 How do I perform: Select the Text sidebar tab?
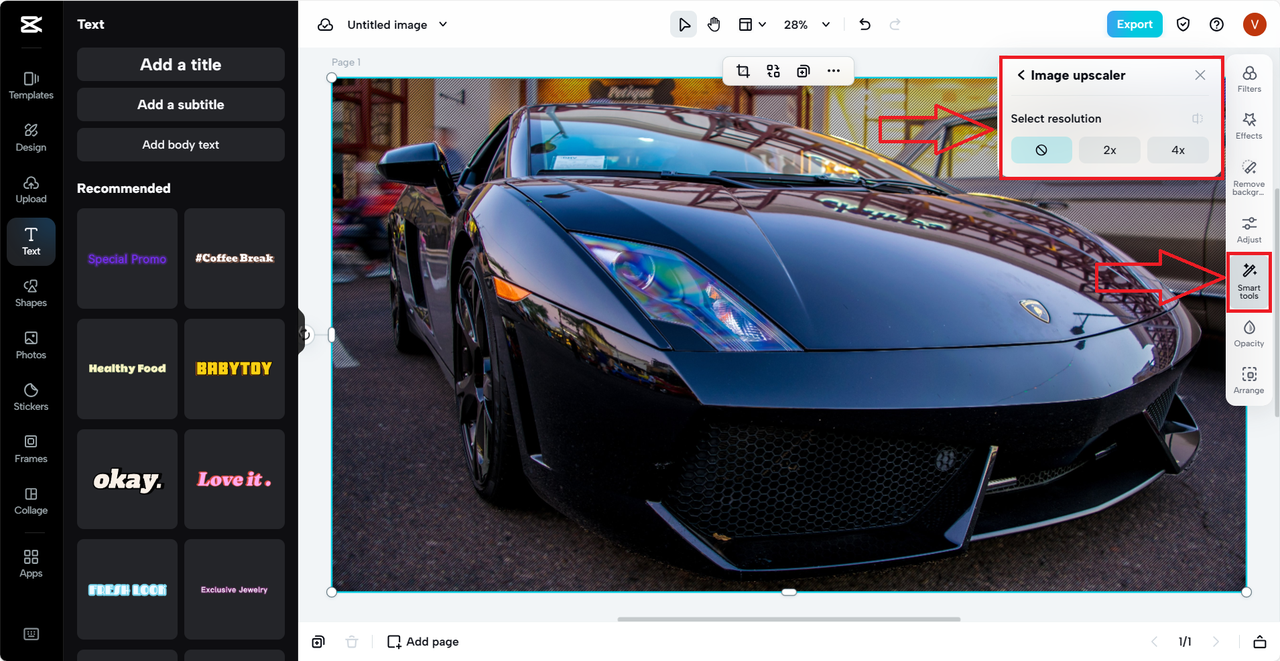coord(31,241)
